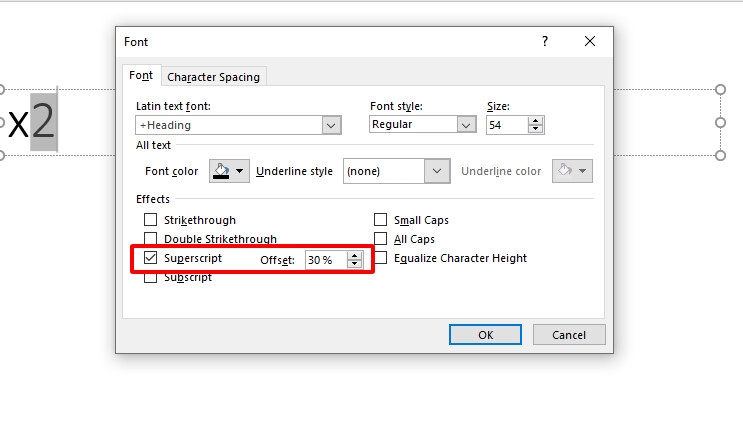Screen dimensions: 743x423
Task: Enable the Small Caps checkbox
Action: click(x=381, y=220)
